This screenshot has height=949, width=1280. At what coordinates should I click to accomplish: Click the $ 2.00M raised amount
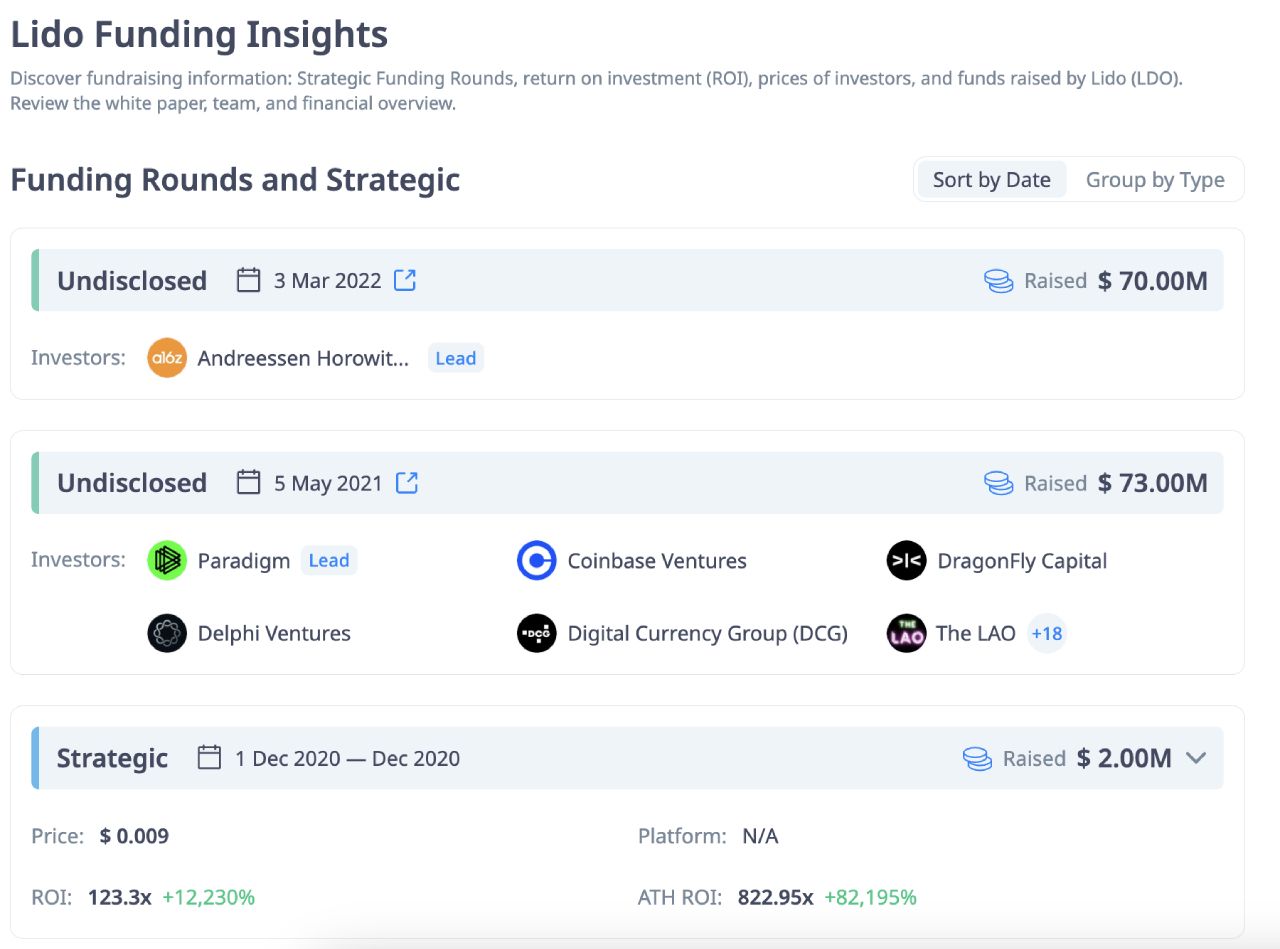(1124, 758)
